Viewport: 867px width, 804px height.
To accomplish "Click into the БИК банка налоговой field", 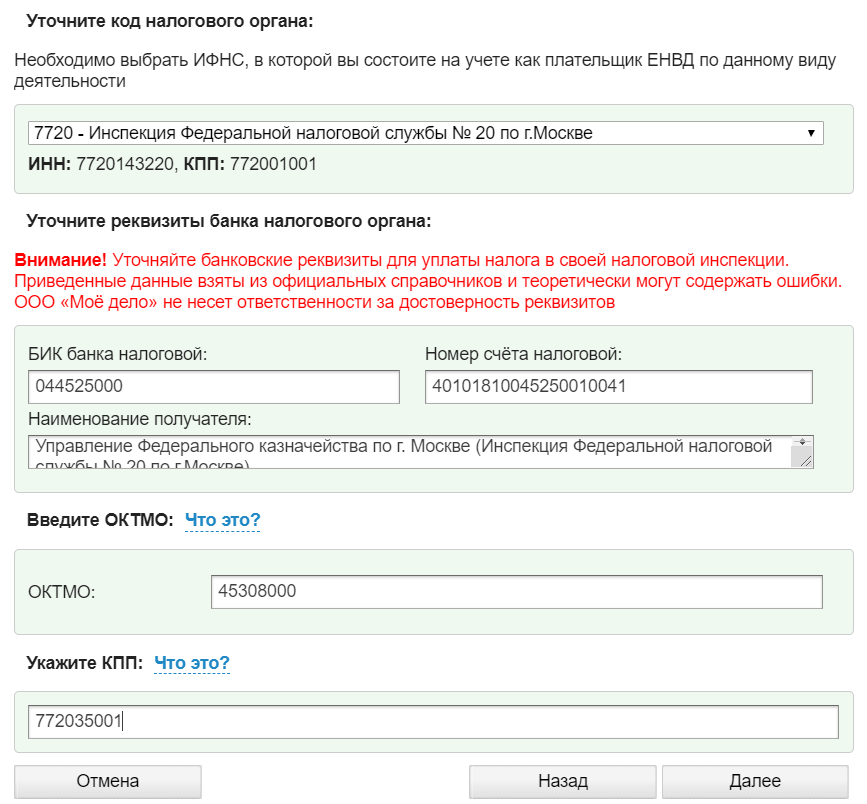I will click(x=214, y=386).
